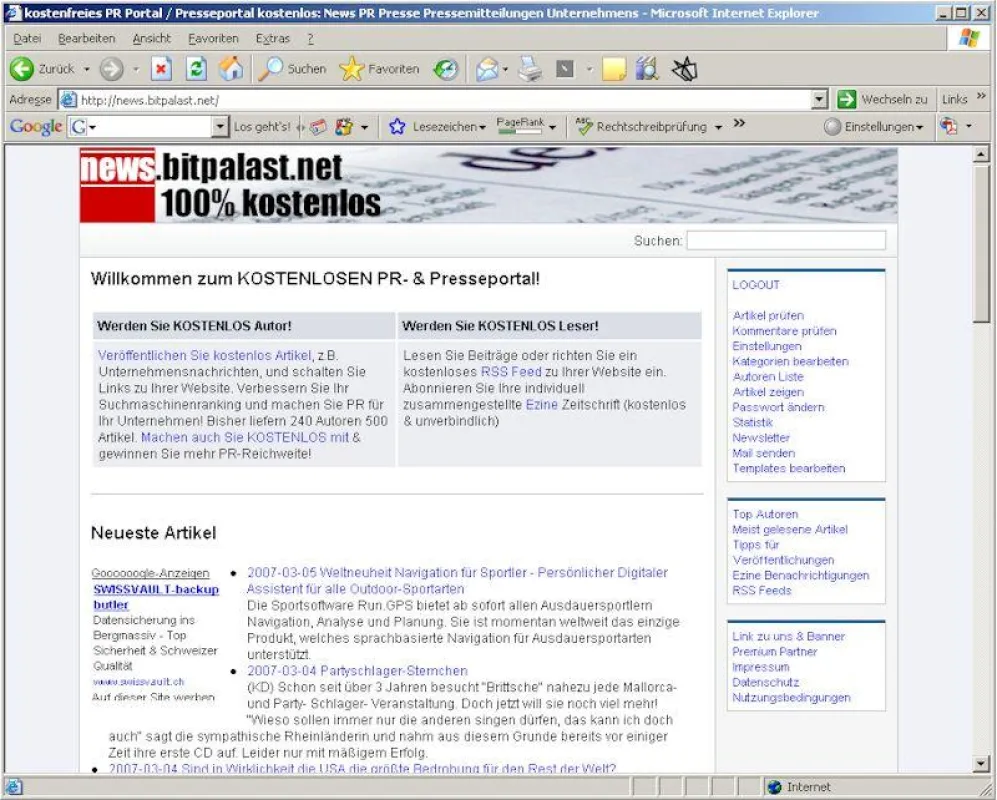Open the Favoriten menu
Image resolution: width=997 pixels, height=800 pixels.
[213, 39]
